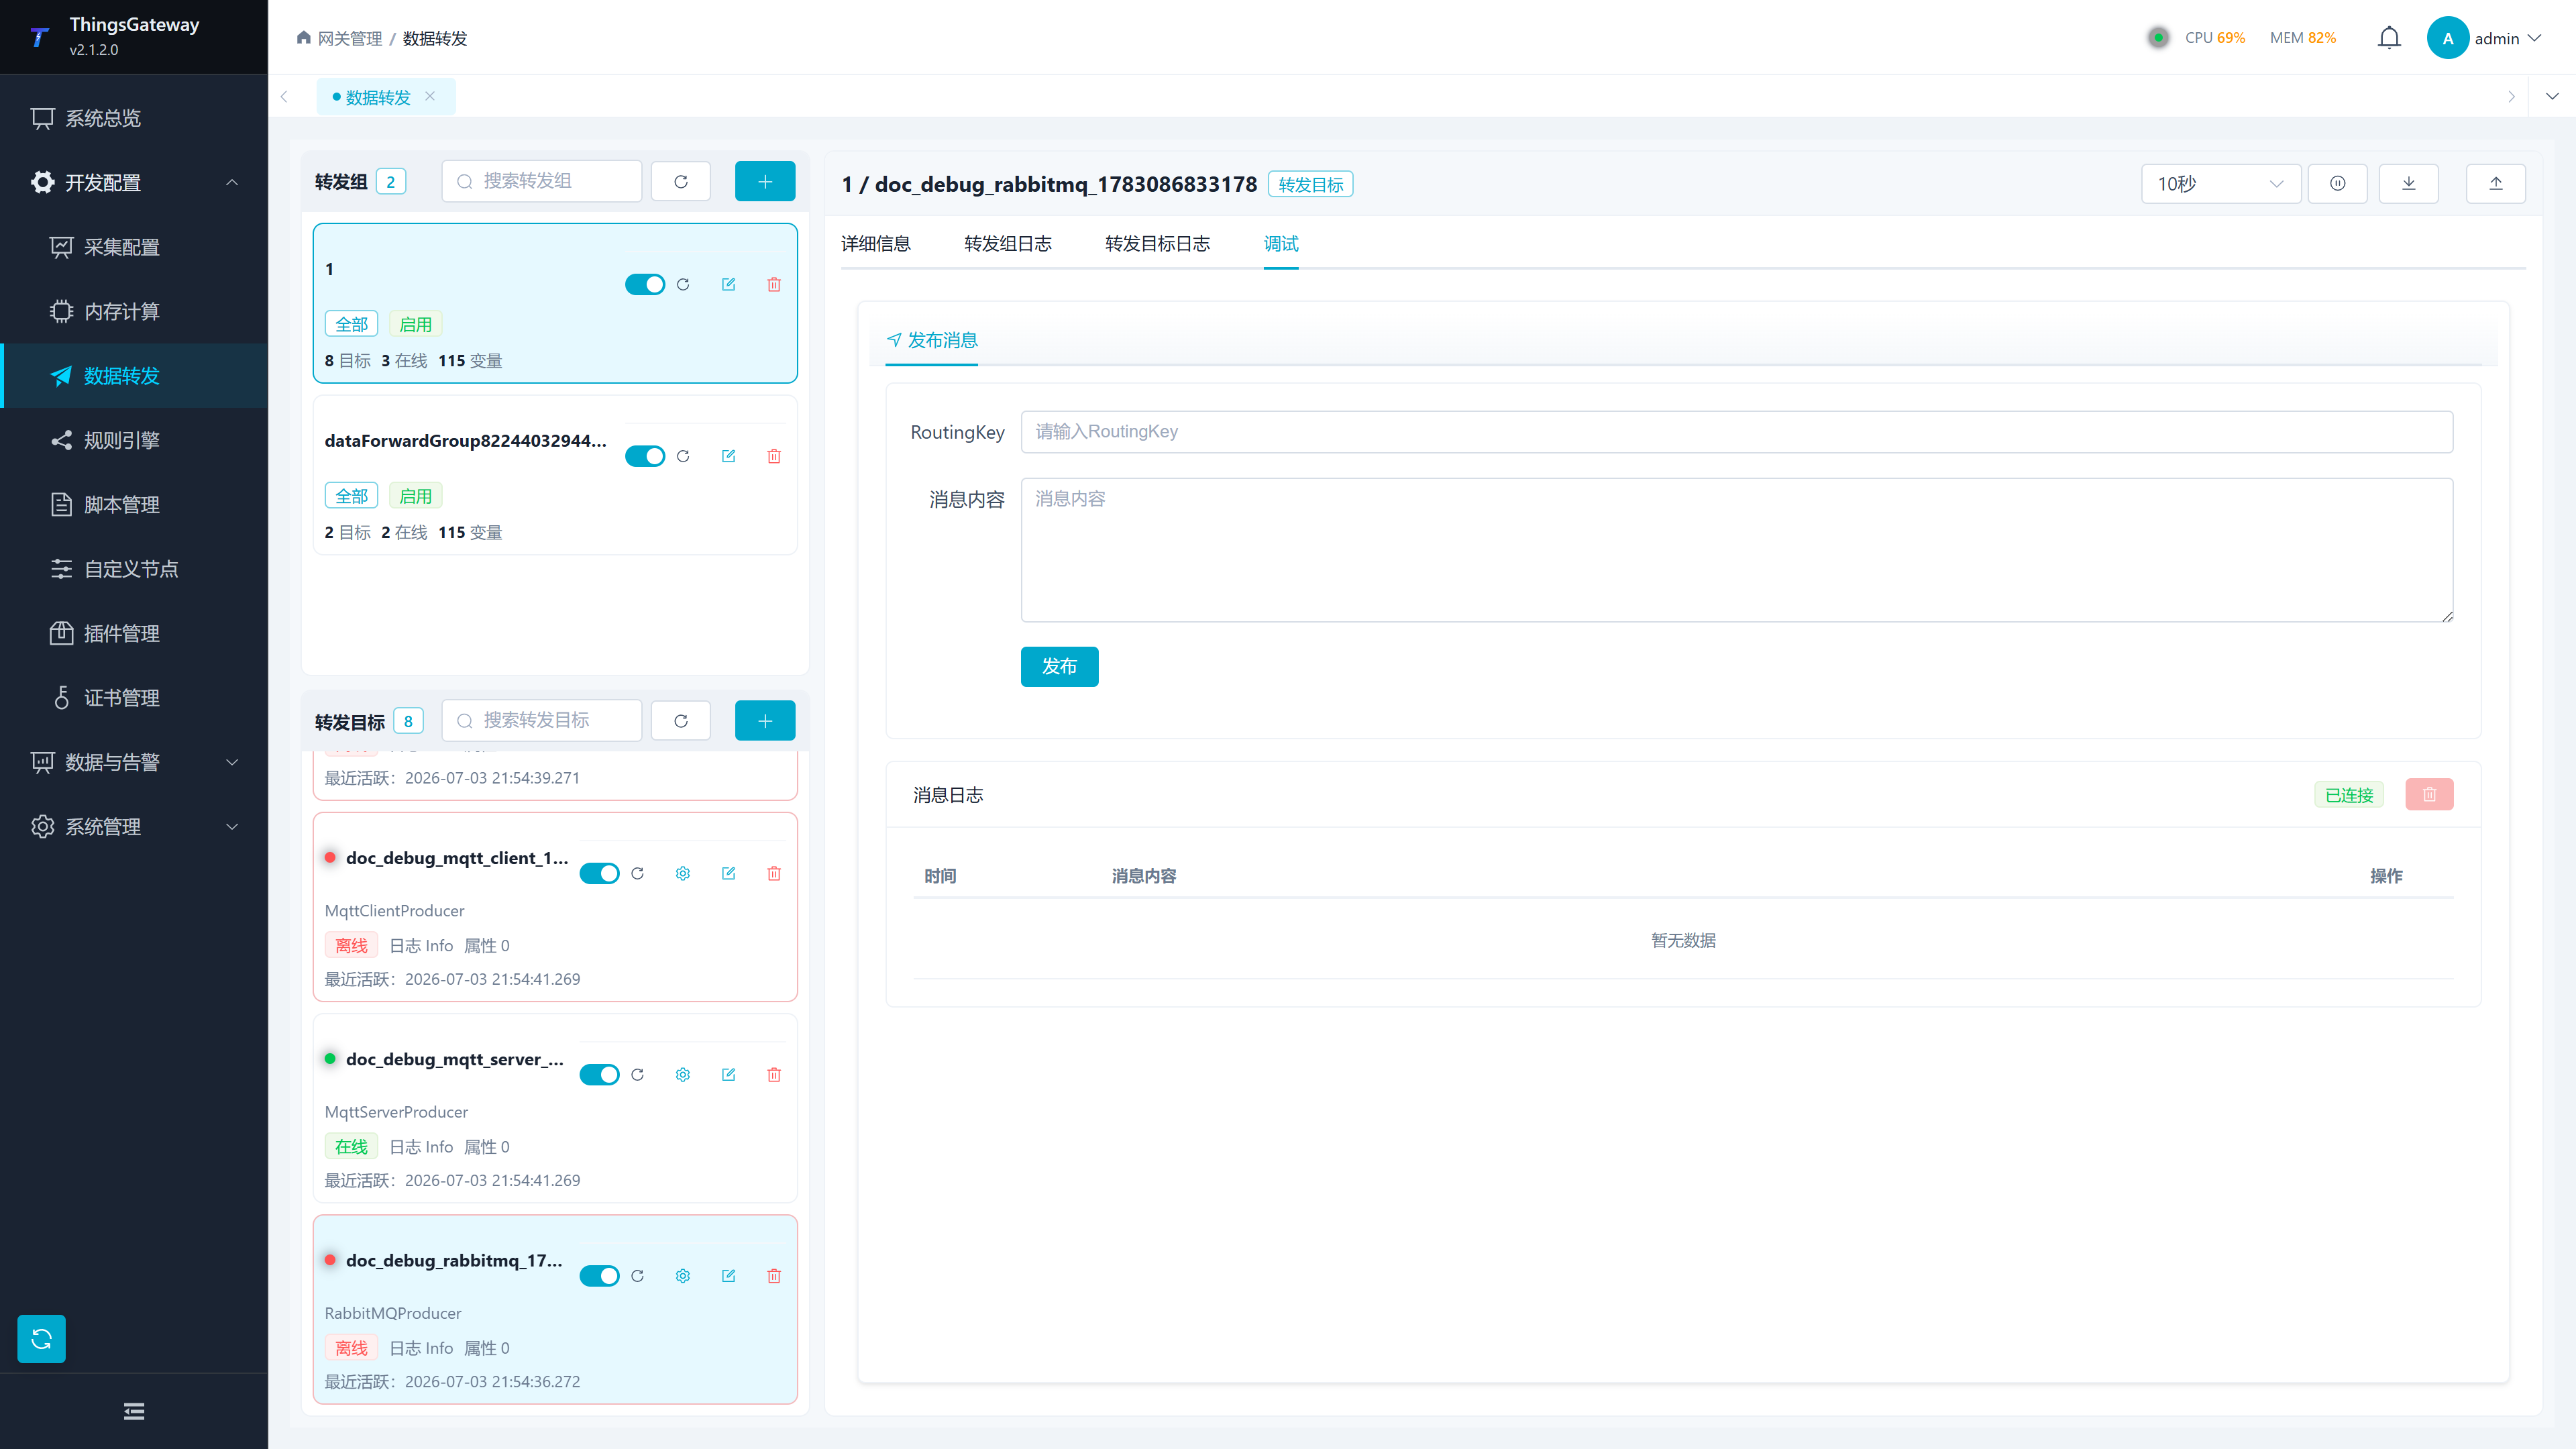The image size is (2576, 1449).
Task: Collapse the 开发配置 menu group
Action: 134,182
